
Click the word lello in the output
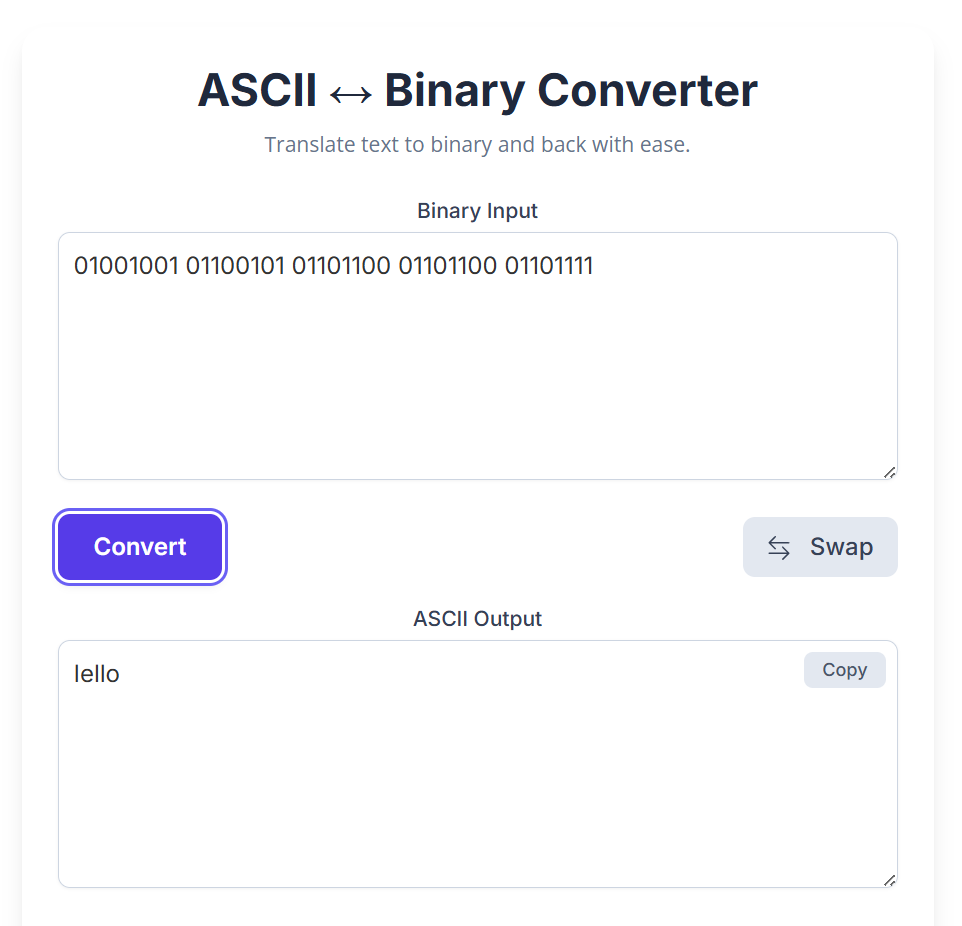[x=96, y=674]
